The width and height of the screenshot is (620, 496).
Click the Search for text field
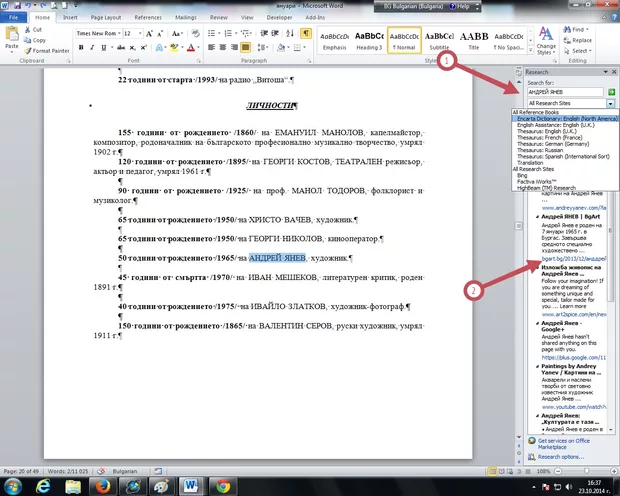pyautogui.click(x=557, y=91)
